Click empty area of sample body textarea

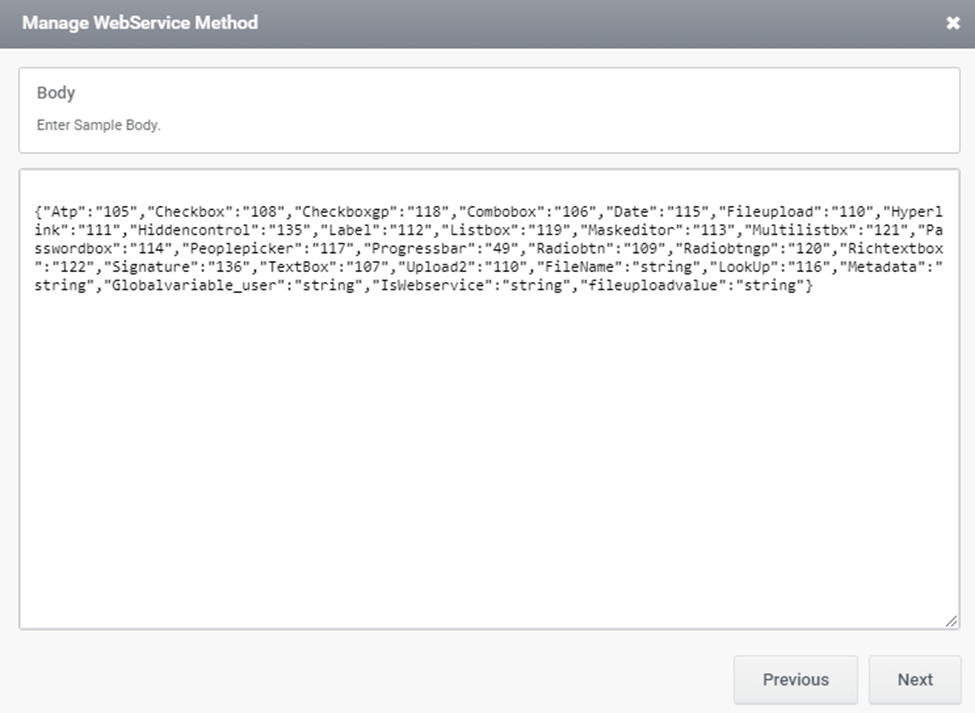[489, 460]
